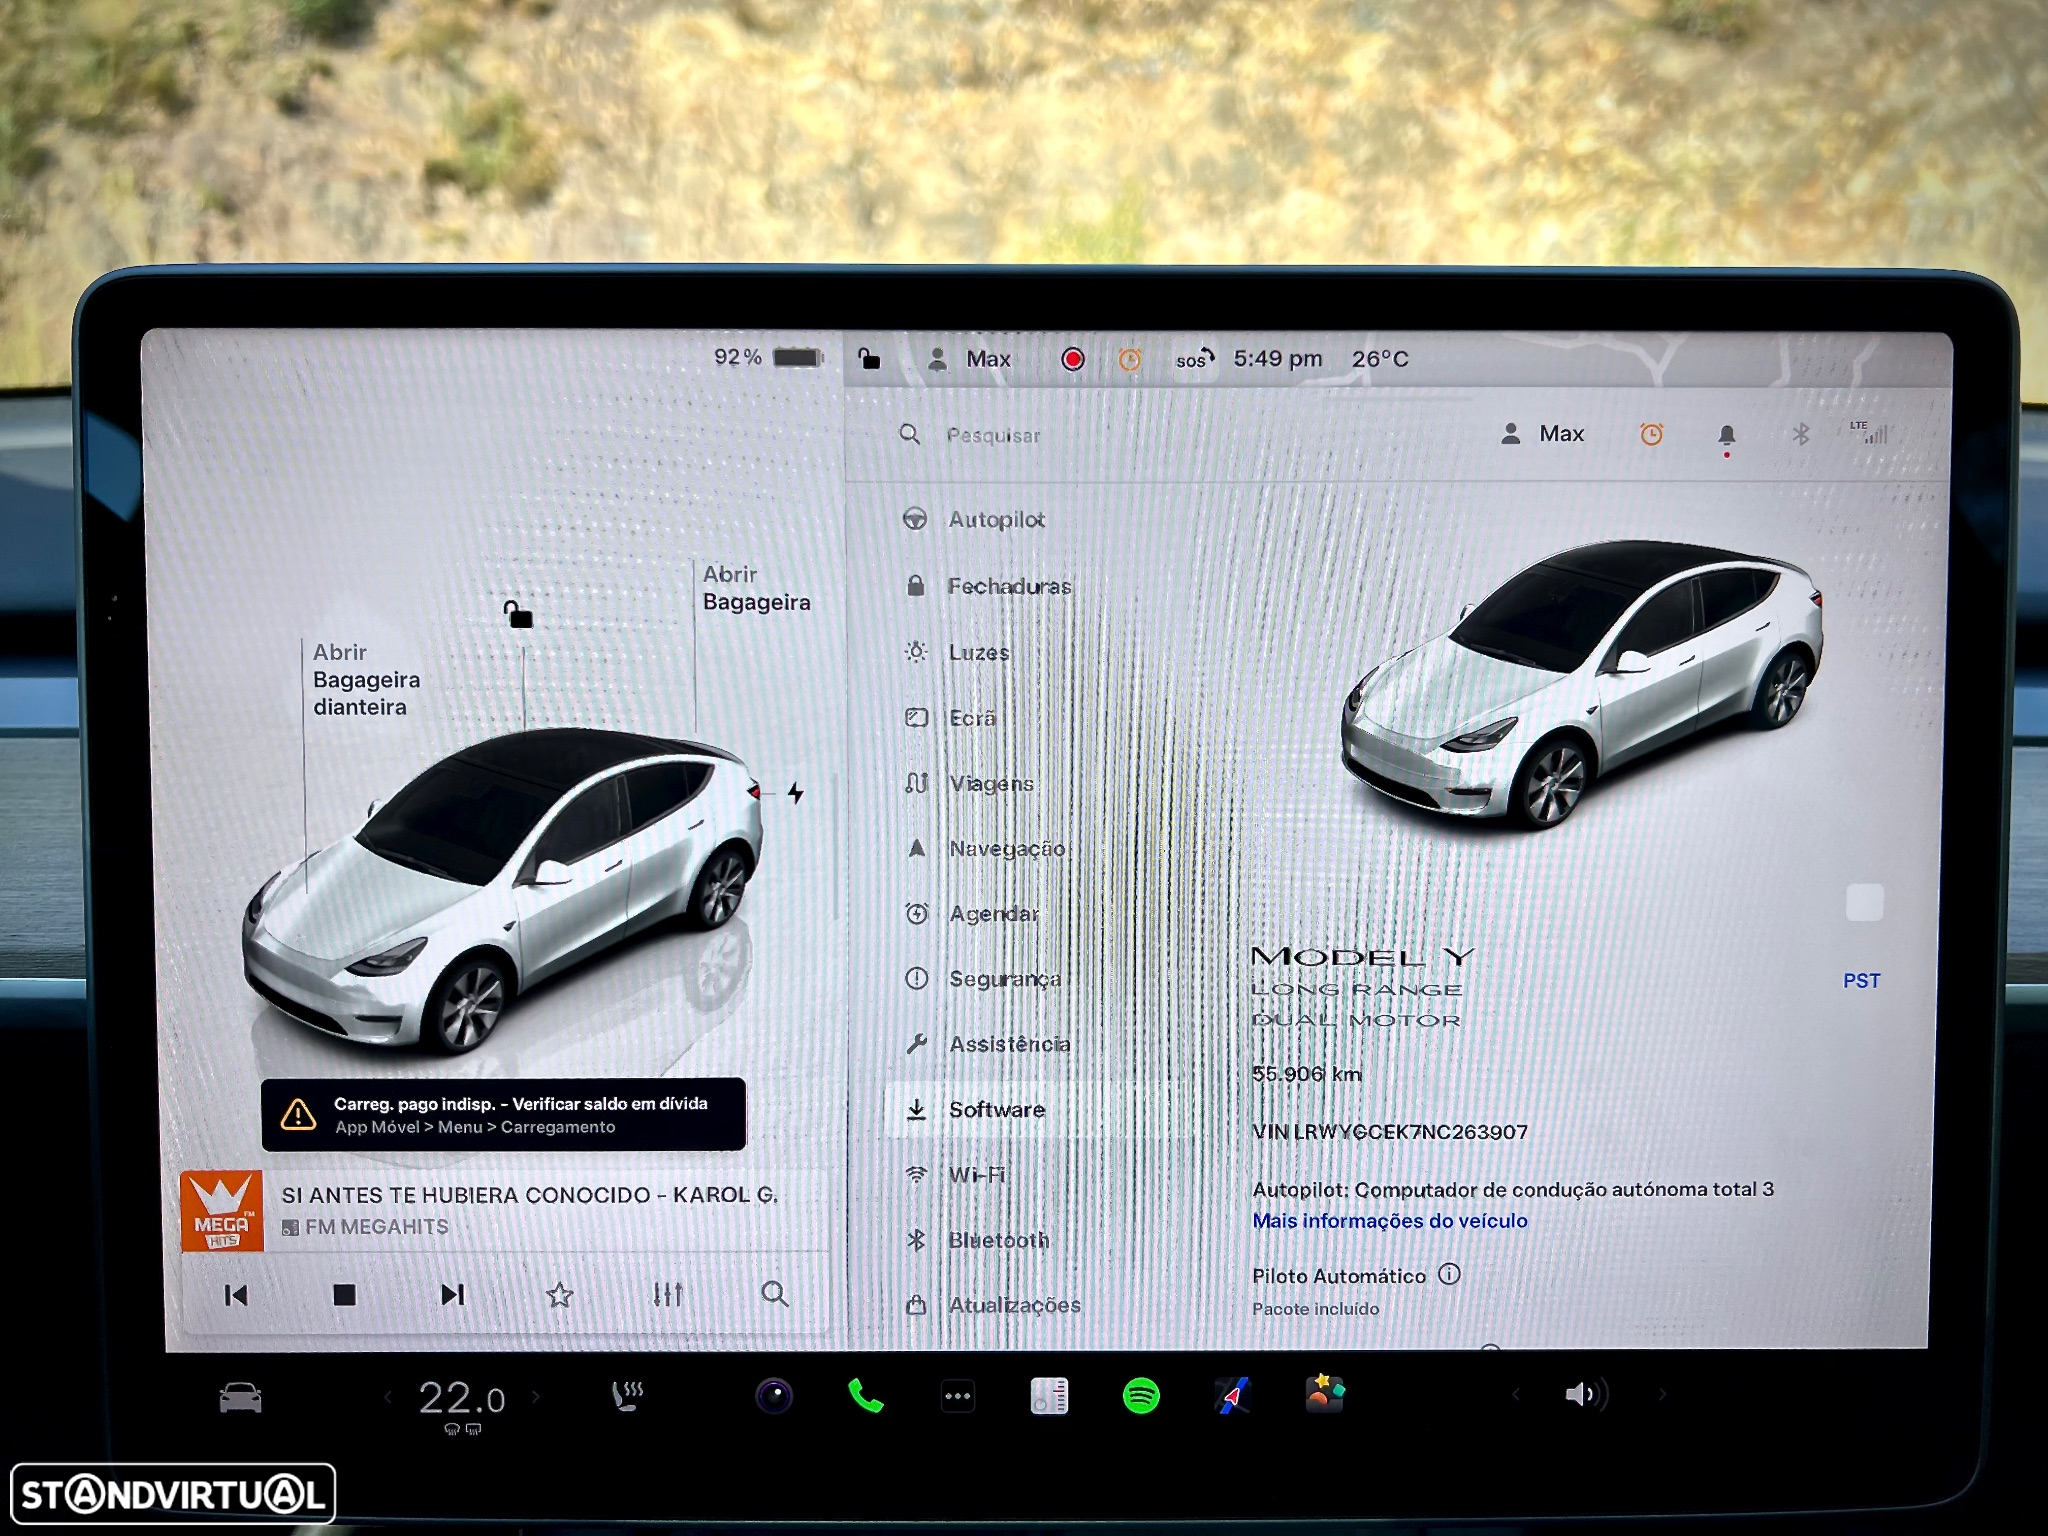Image resolution: width=2048 pixels, height=1536 pixels.
Task: Tap the LTE signal strength icon
Action: click(1868, 432)
